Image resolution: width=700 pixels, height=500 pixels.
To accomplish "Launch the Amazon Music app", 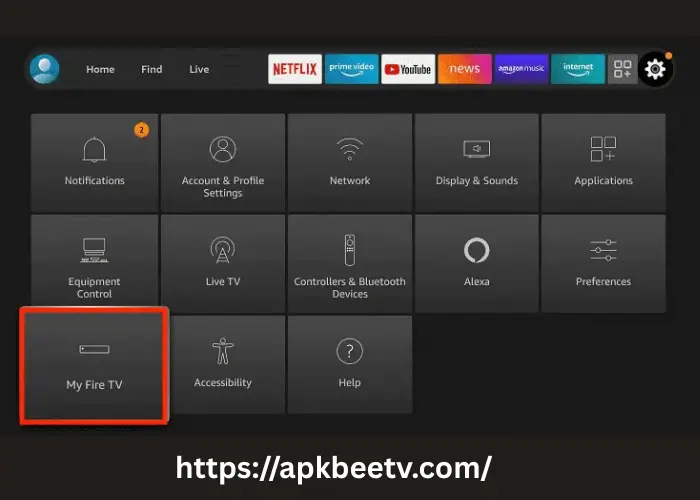I will [521, 69].
